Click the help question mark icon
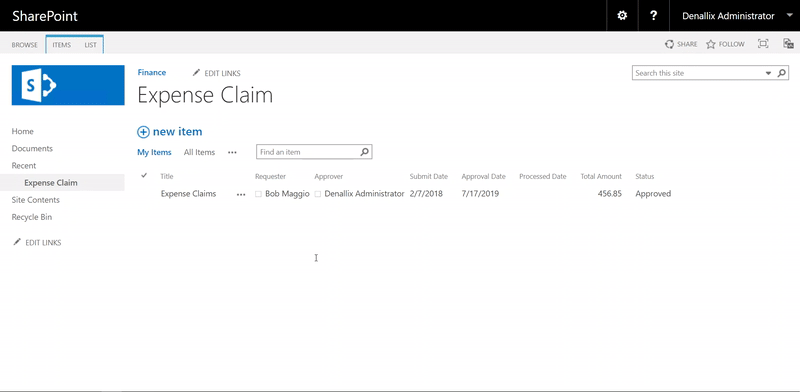The image size is (800, 392). coord(653,16)
